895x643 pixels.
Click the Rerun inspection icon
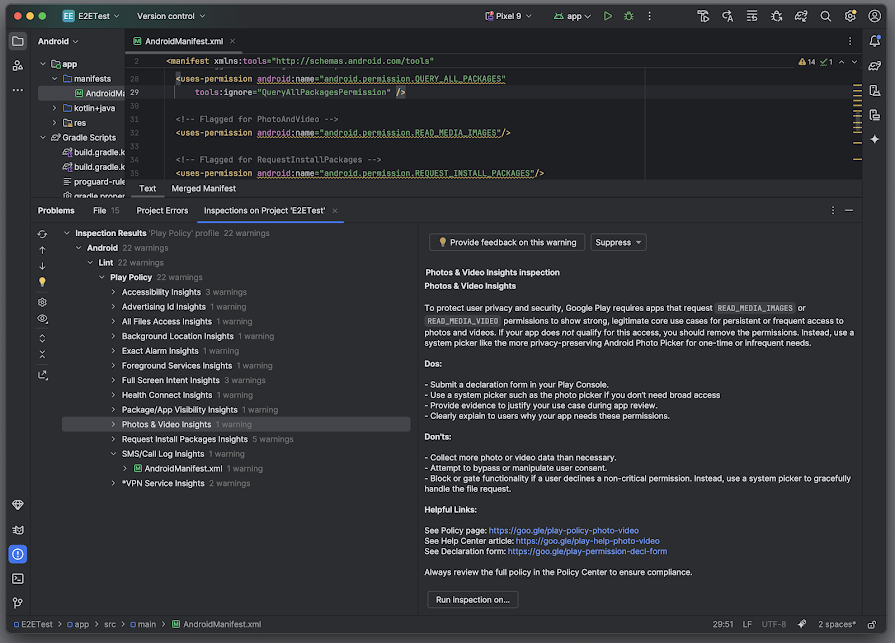point(42,234)
